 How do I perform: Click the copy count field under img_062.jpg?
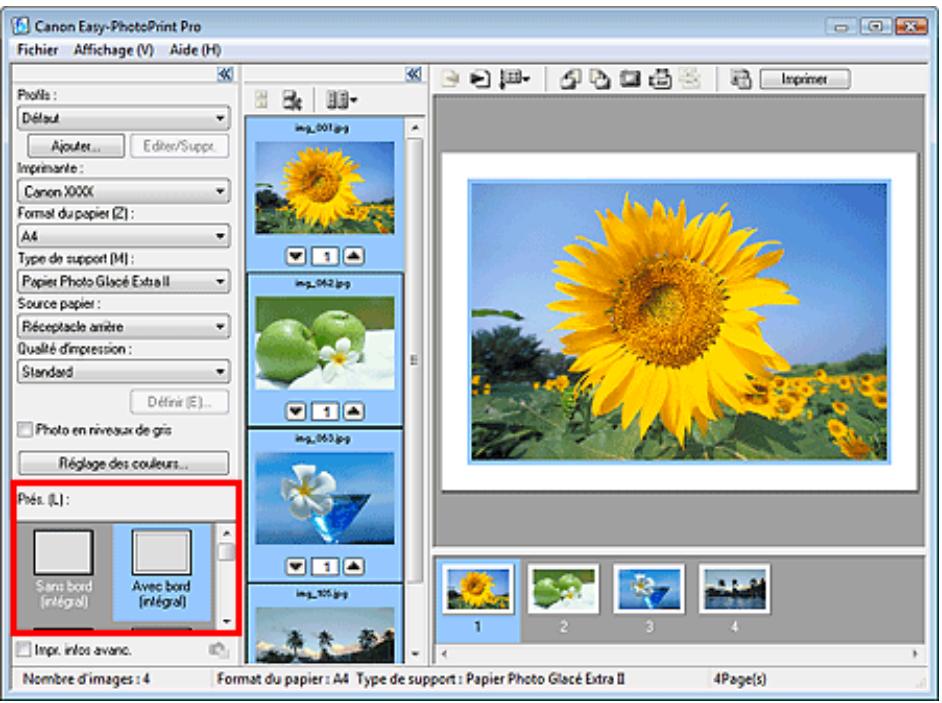point(325,412)
